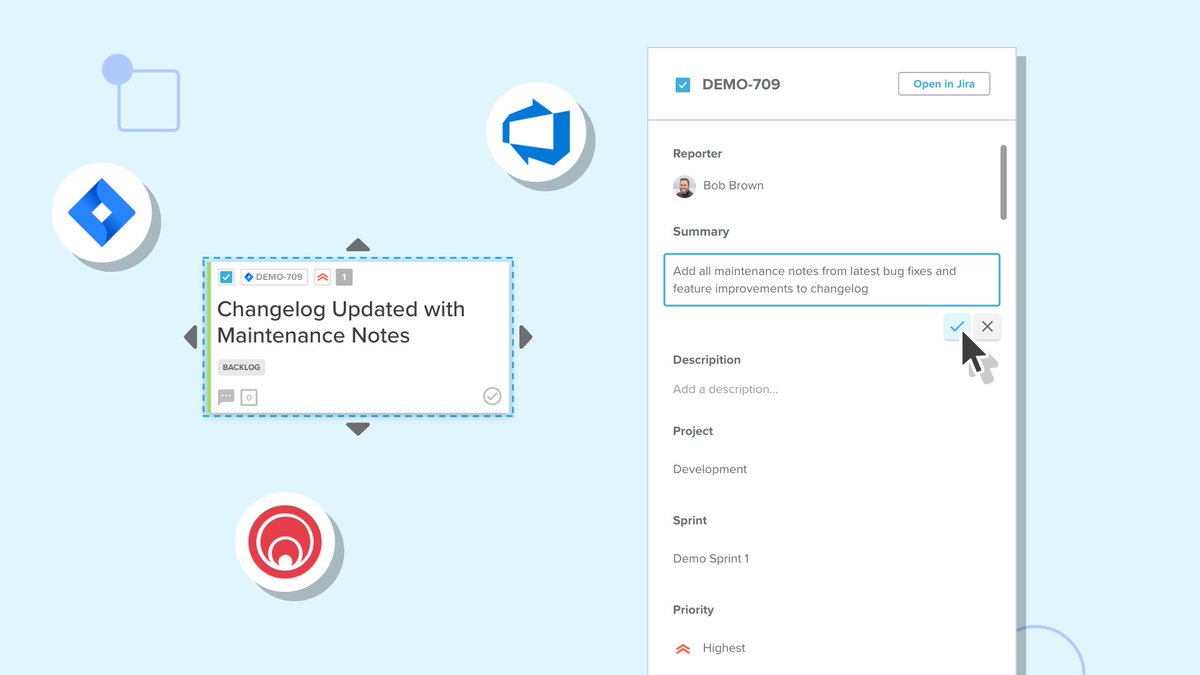Click the Project field label
The width and height of the screenshot is (1200, 675).
[x=693, y=431]
